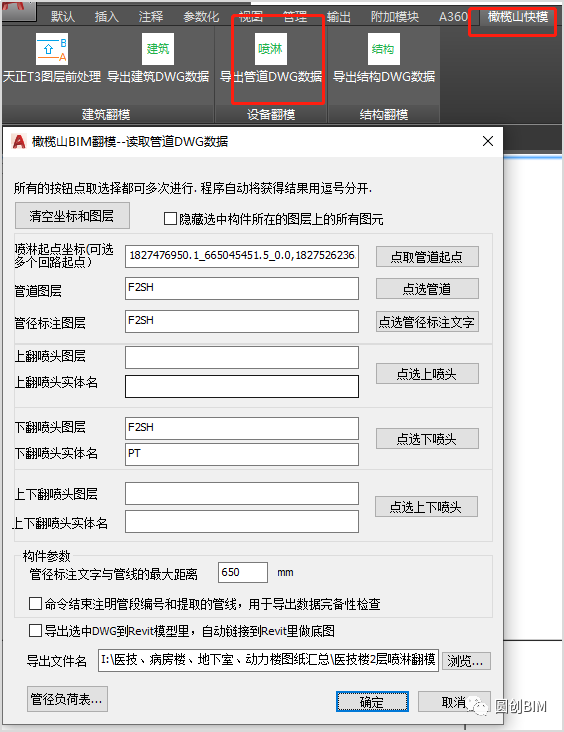Click the 点选管径标注文字 button
The image size is (564, 732).
427,322
